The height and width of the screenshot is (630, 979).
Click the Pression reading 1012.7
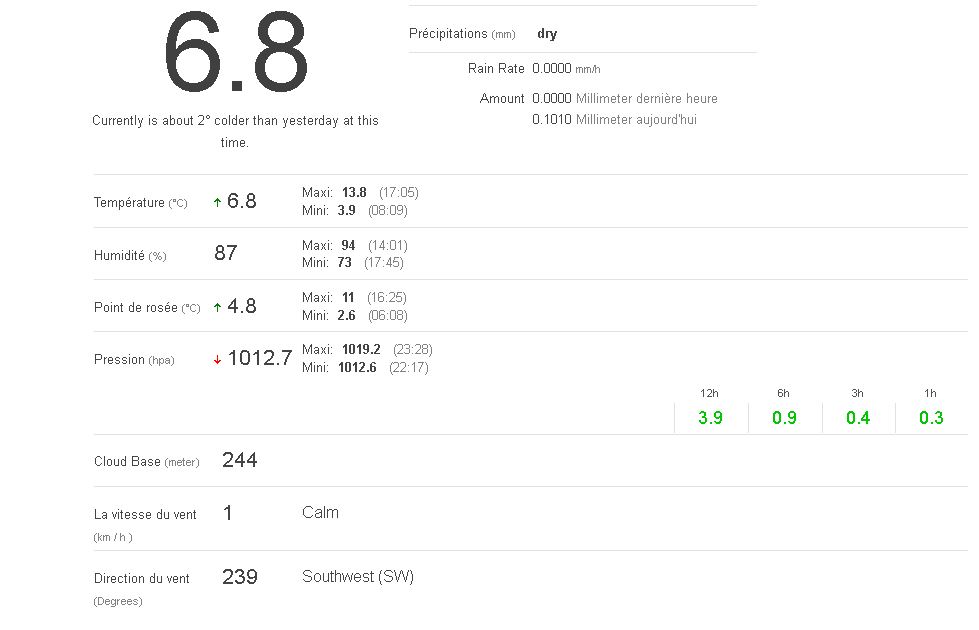point(260,358)
